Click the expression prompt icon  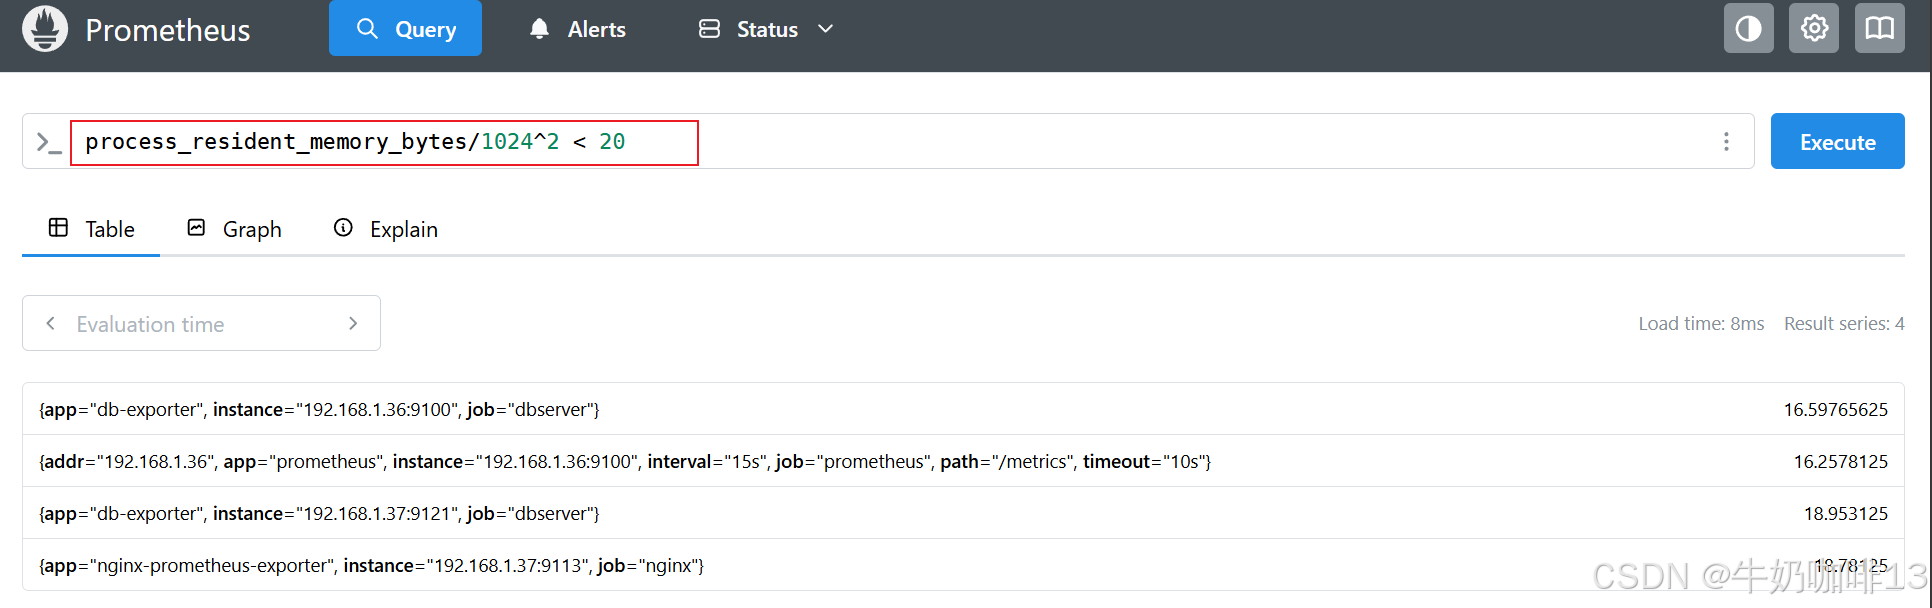48,142
